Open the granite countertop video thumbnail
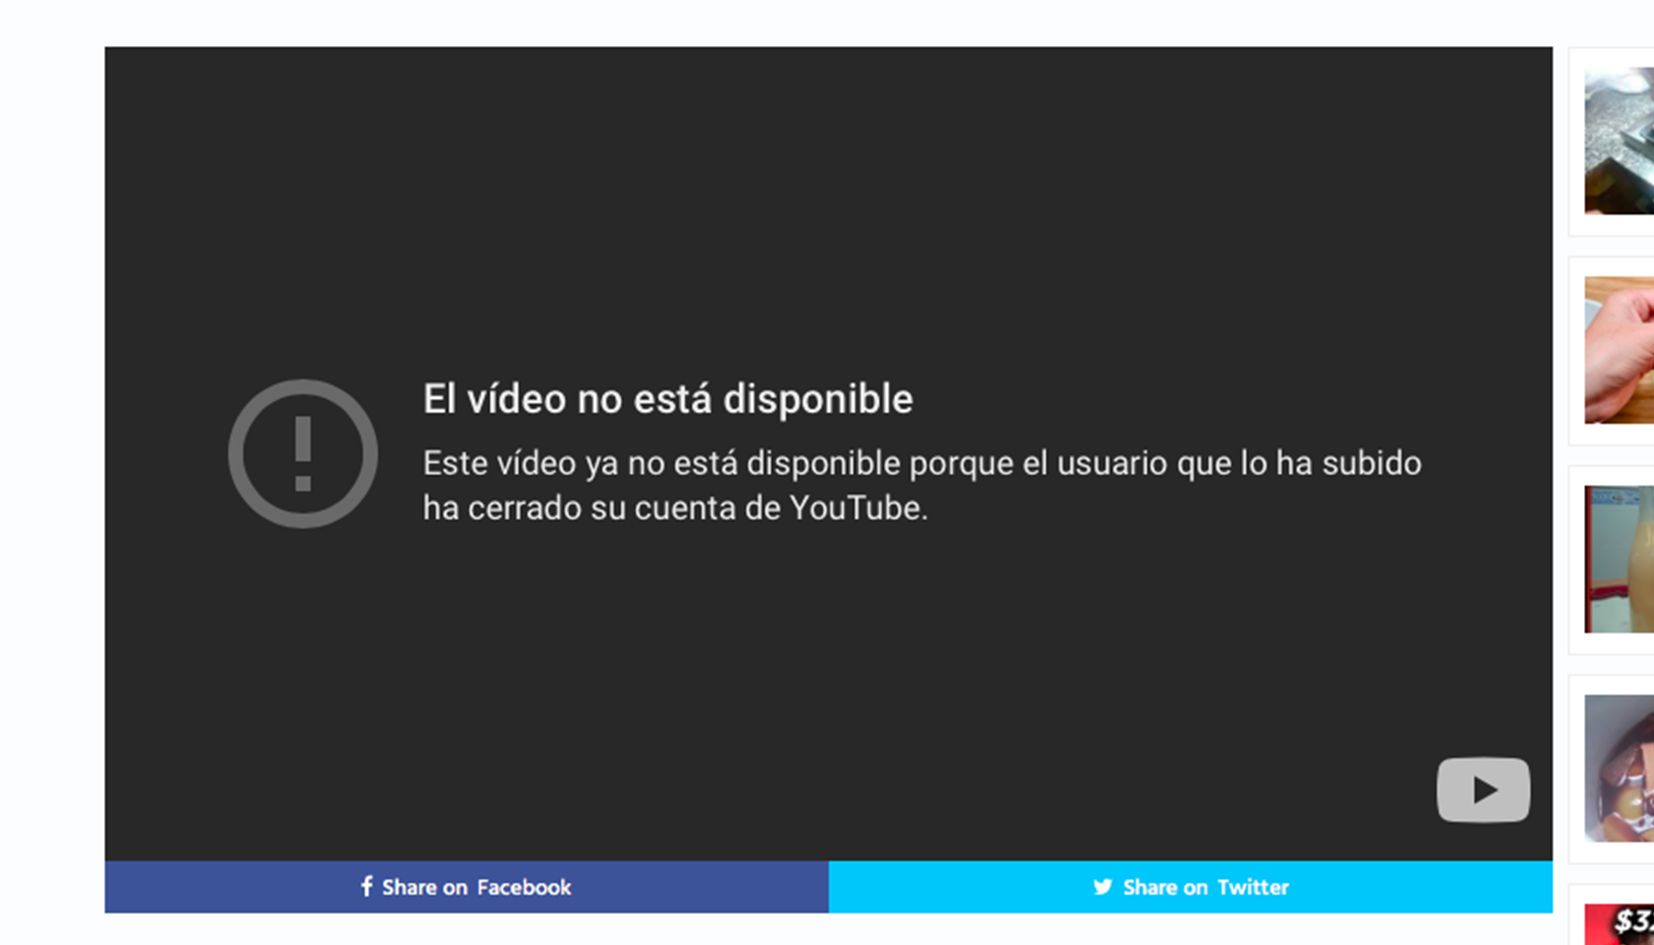 (x=1618, y=141)
